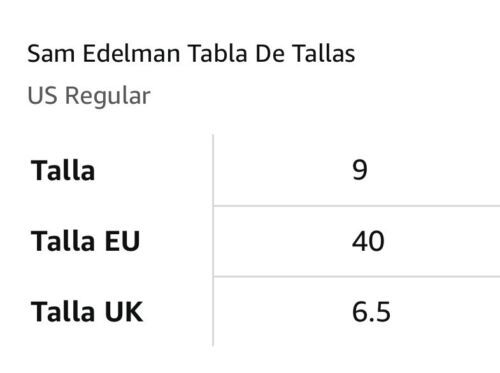Click the vertical divider beside the row headers
The width and height of the screenshot is (500, 373).
(x=213, y=240)
